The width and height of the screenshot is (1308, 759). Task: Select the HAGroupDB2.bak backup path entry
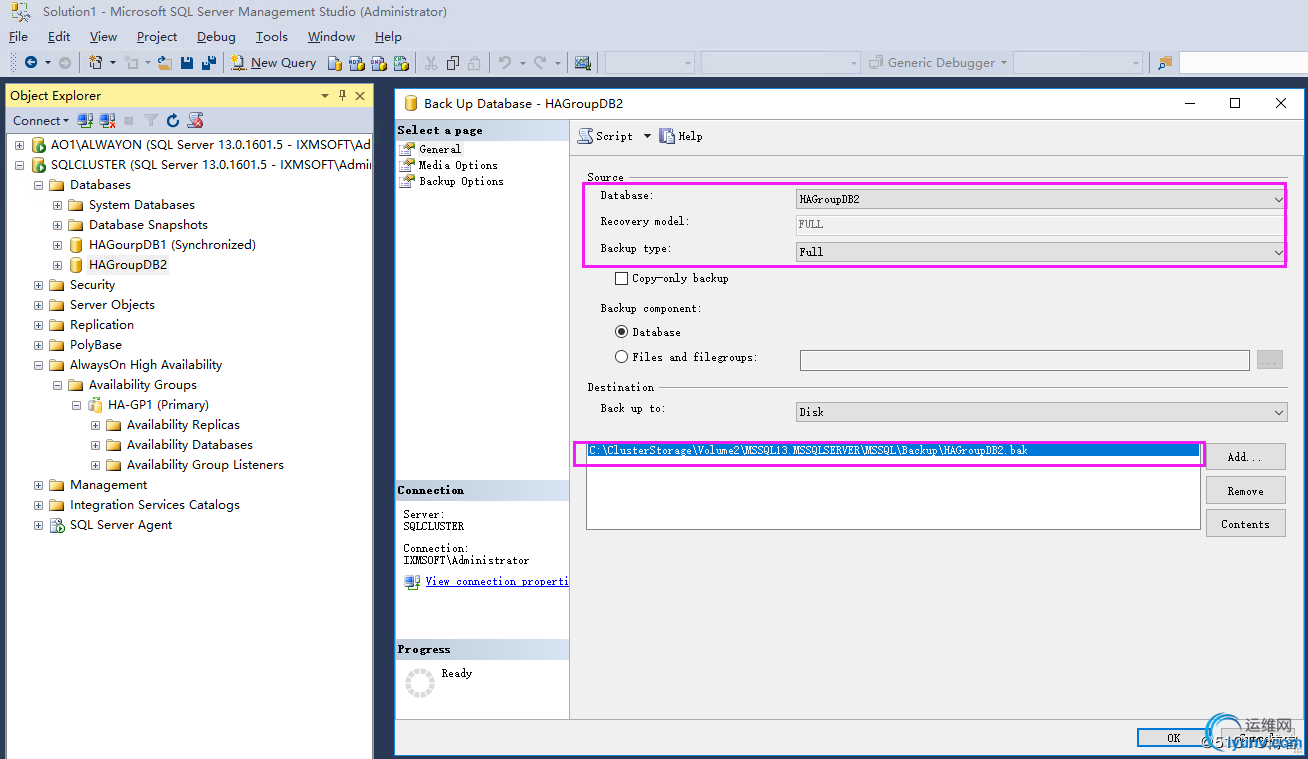click(808, 451)
